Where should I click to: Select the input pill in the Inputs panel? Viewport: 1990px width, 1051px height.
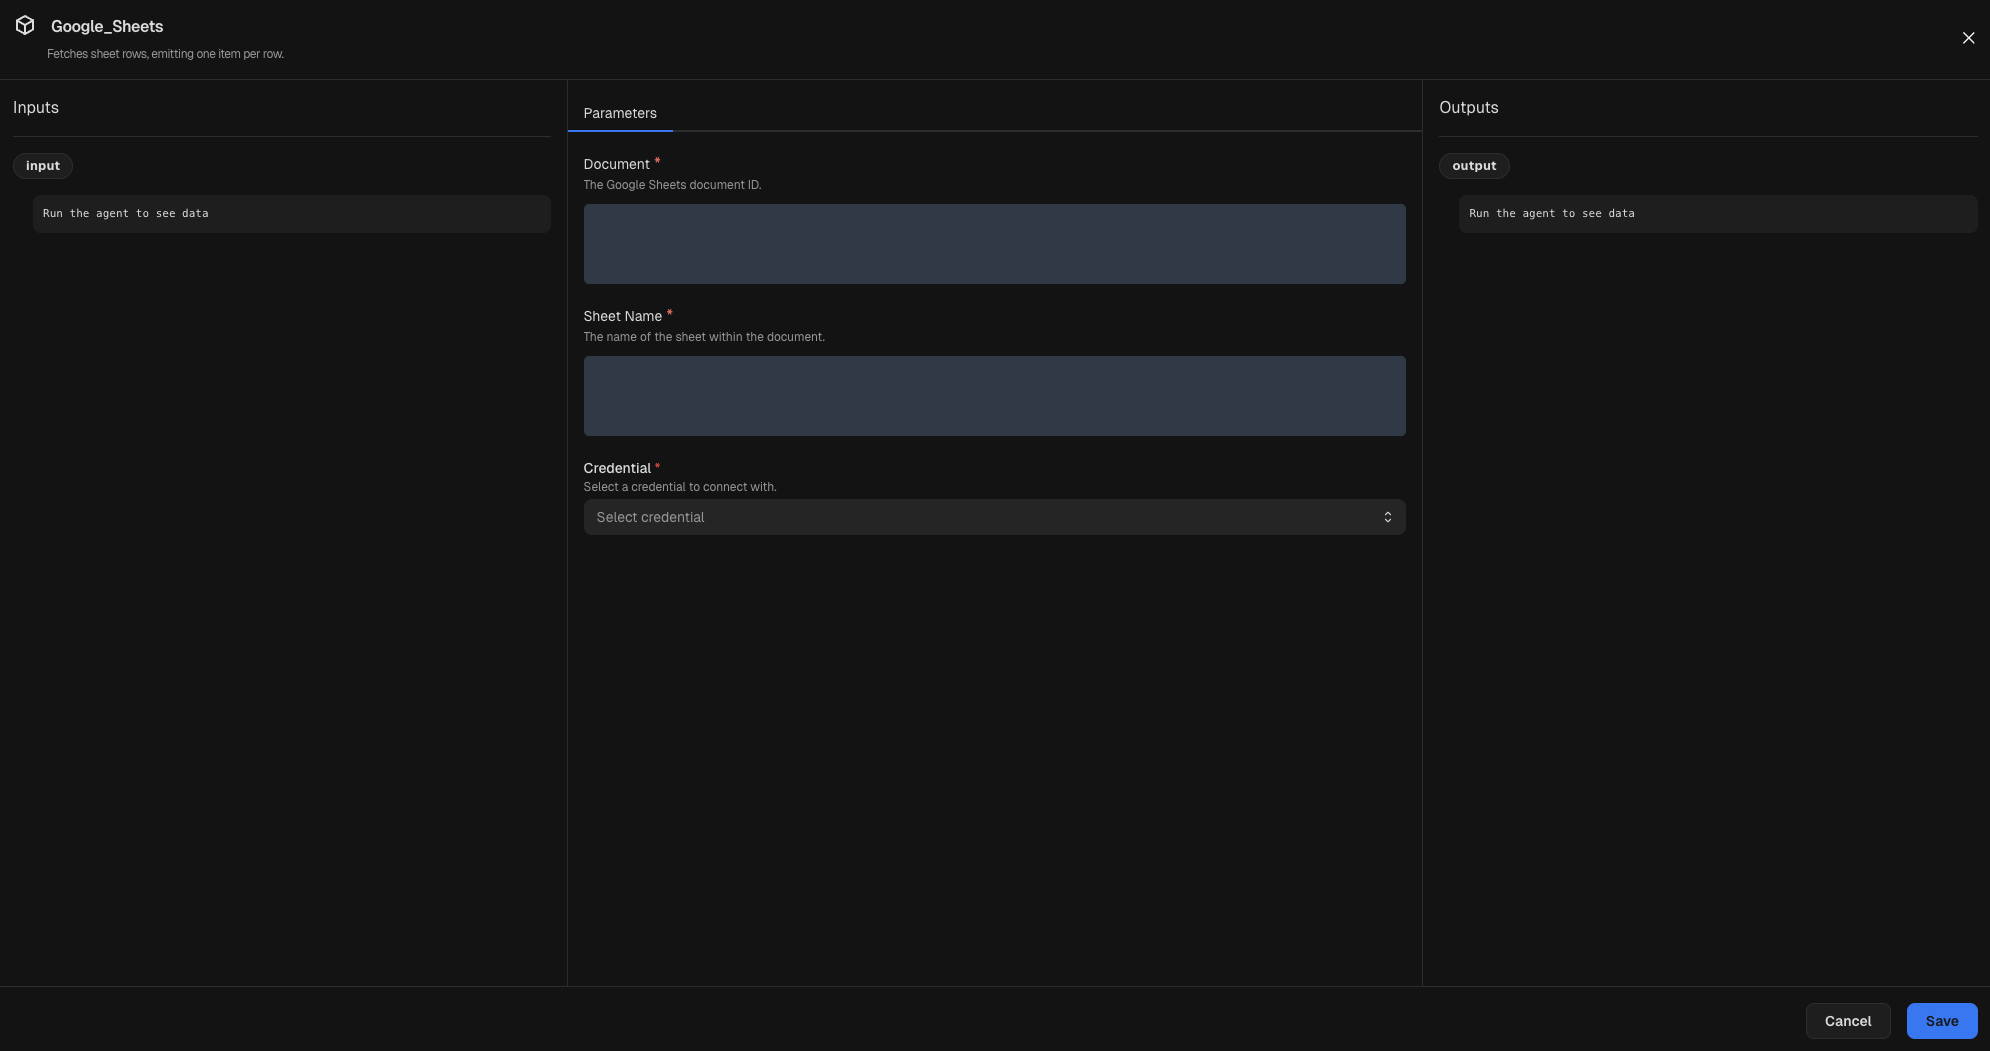click(x=43, y=165)
